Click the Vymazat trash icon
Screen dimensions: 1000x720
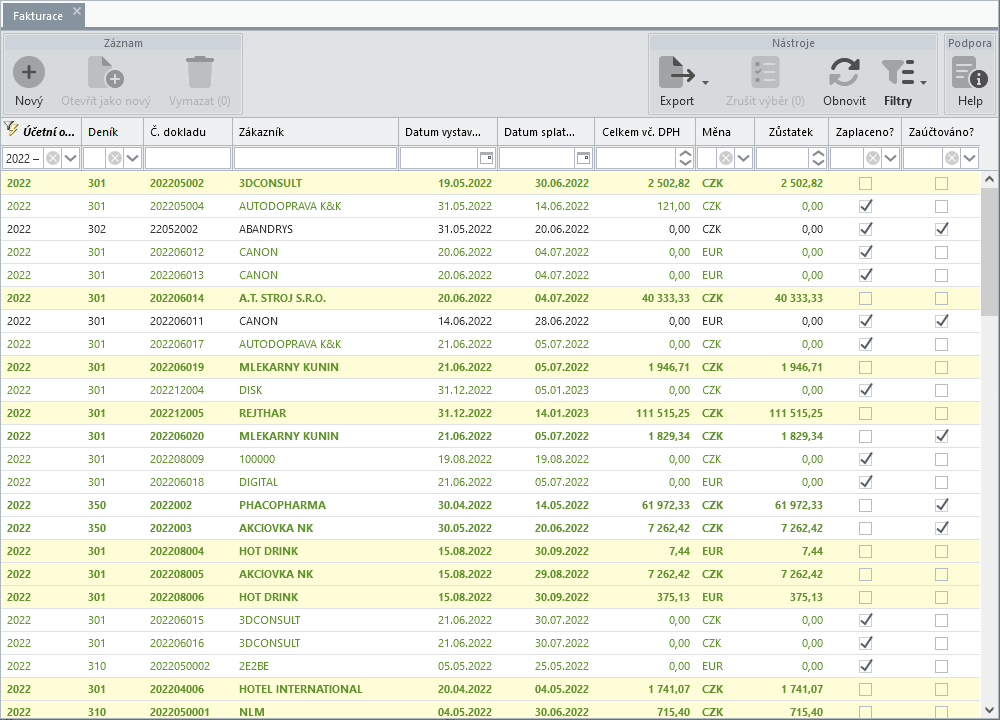200,72
